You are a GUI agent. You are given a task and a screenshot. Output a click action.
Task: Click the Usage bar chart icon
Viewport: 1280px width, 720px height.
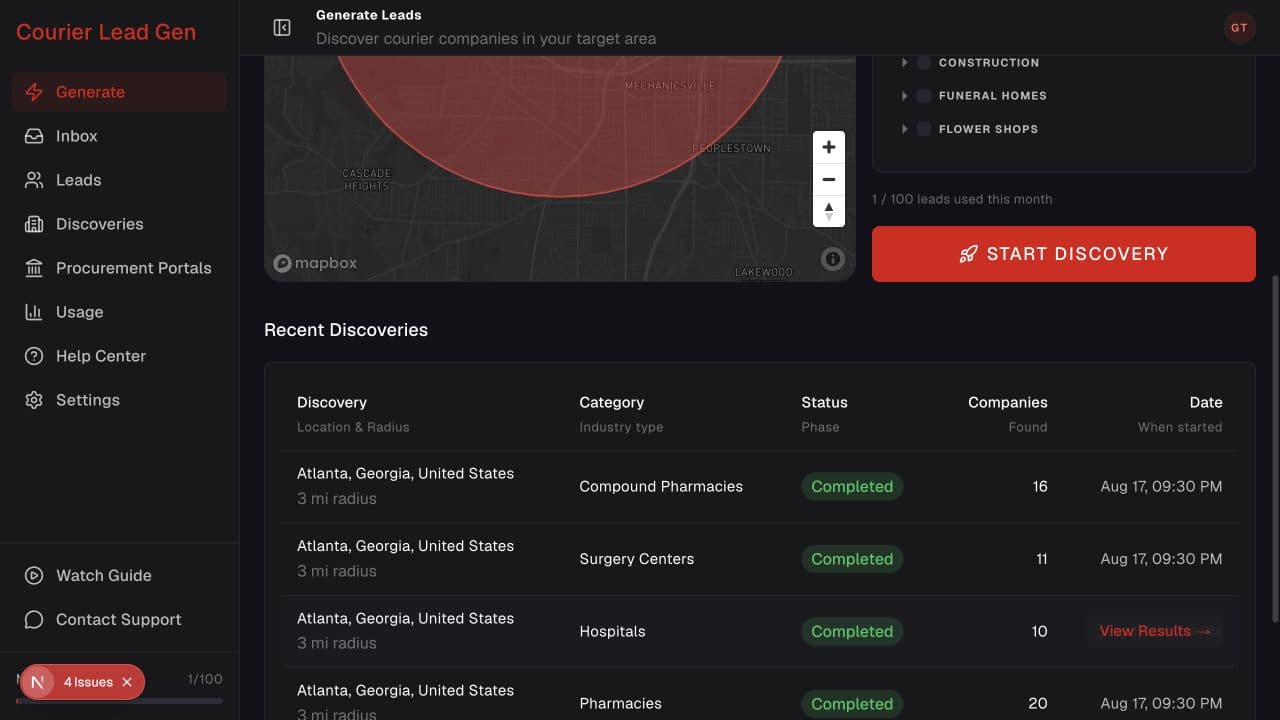34,312
